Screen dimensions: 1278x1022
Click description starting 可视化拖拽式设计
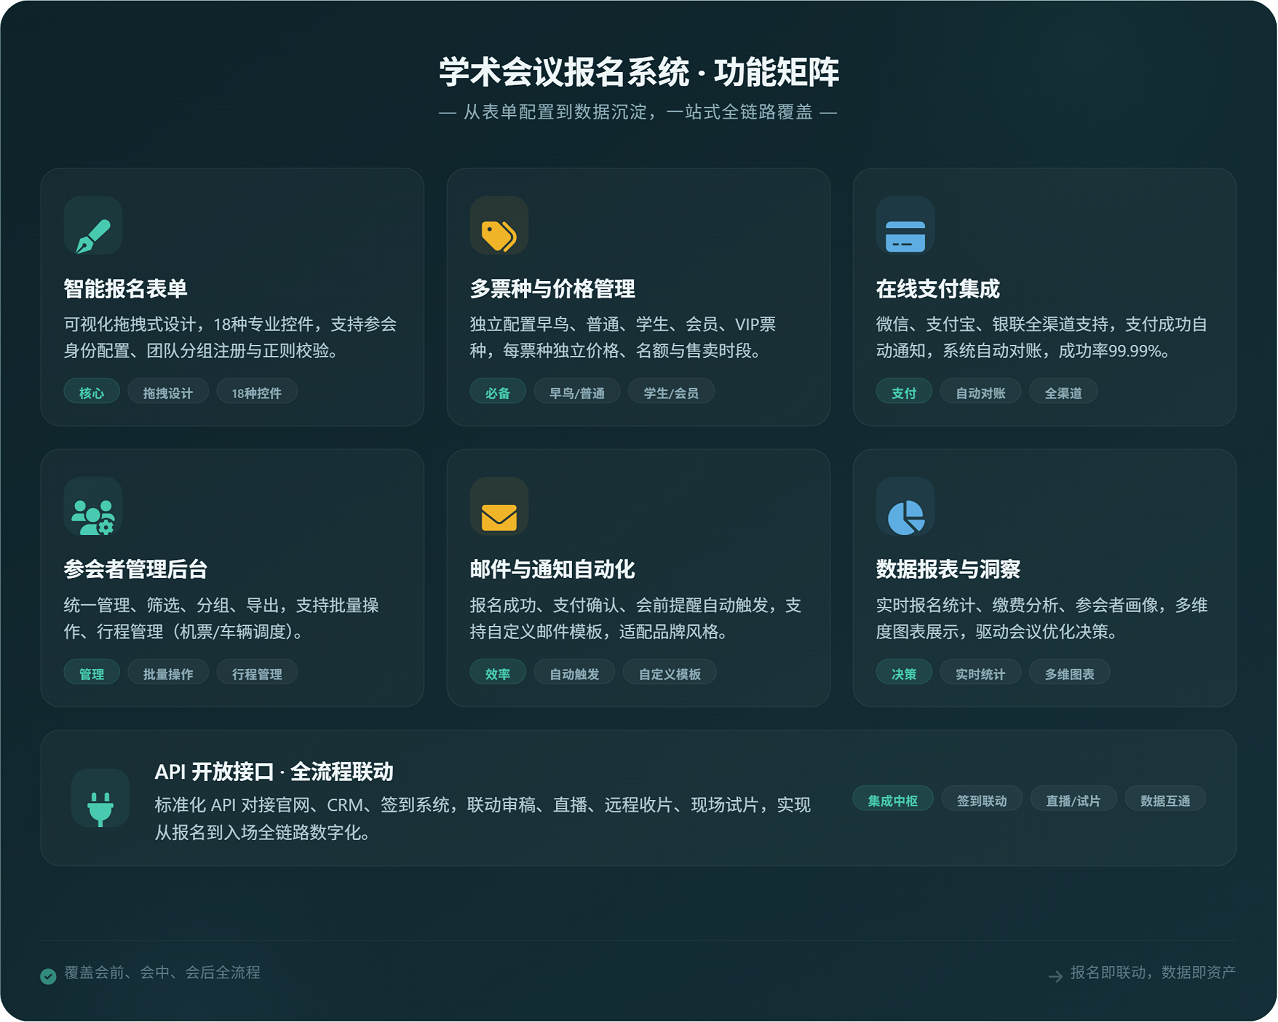pos(231,337)
